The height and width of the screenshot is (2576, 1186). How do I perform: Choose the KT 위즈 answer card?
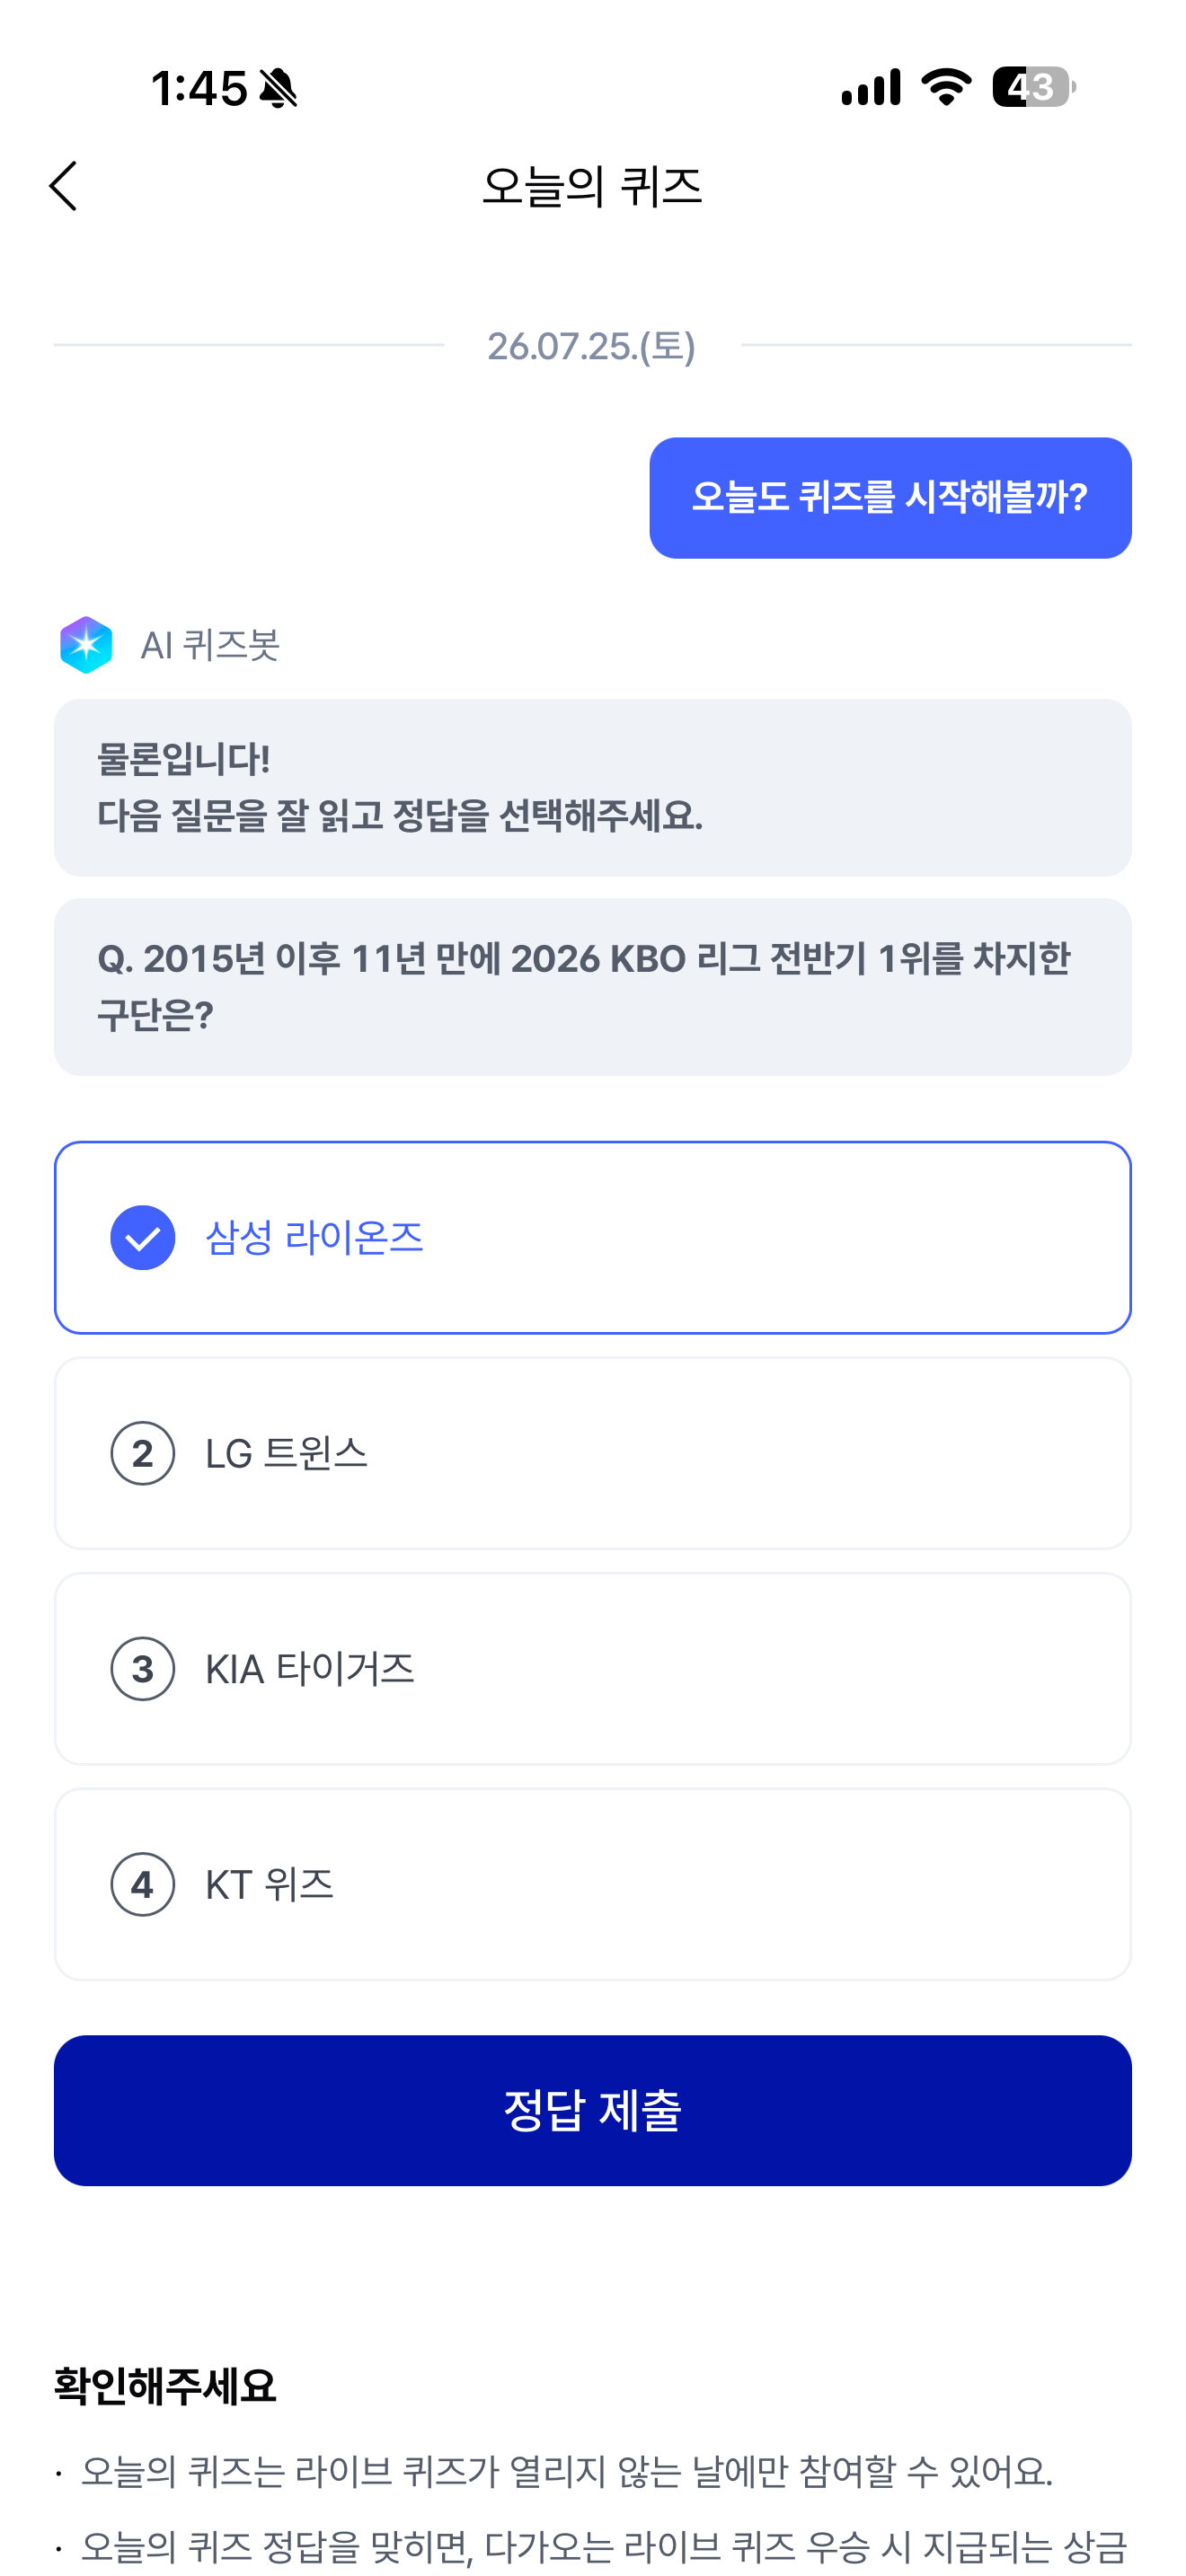pyautogui.click(x=593, y=1885)
